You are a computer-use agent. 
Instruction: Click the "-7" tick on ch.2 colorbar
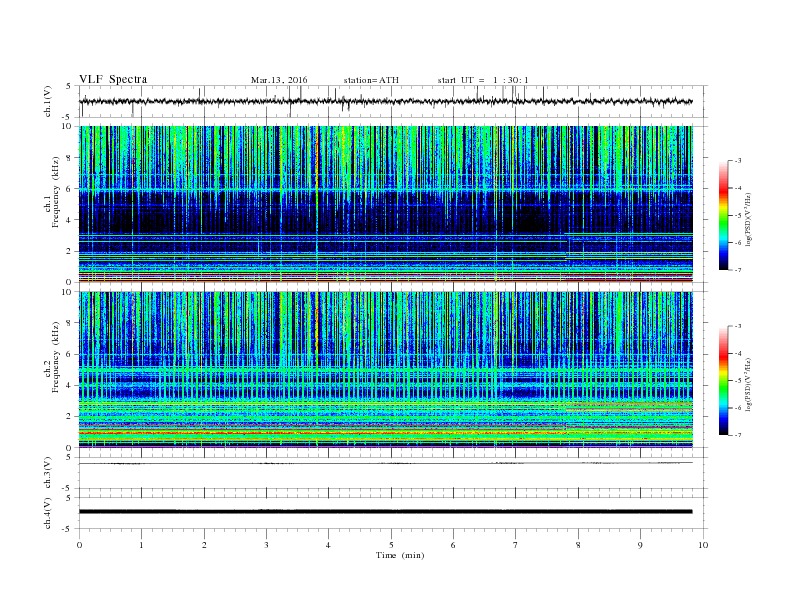click(738, 435)
